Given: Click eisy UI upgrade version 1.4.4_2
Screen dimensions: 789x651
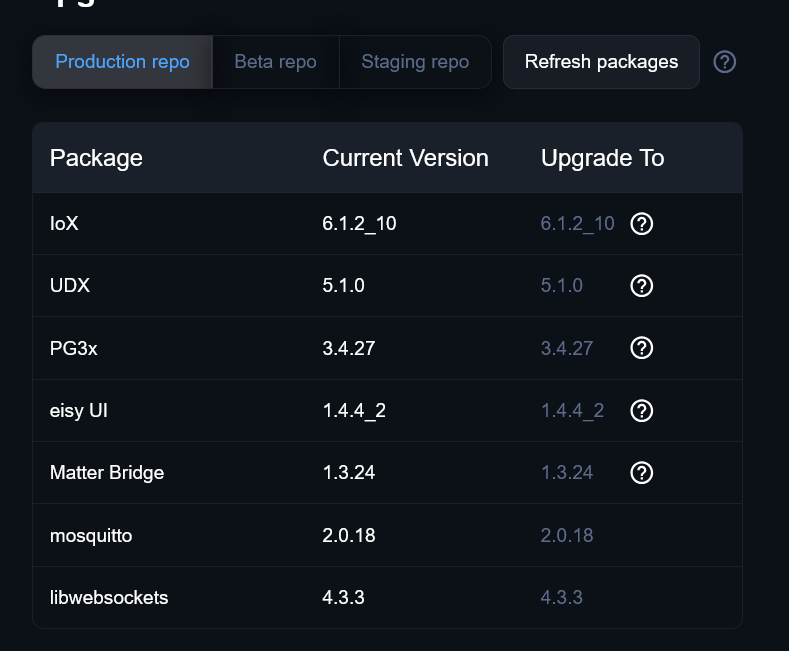Looking at the screenshot, I should tap(572, 411).
